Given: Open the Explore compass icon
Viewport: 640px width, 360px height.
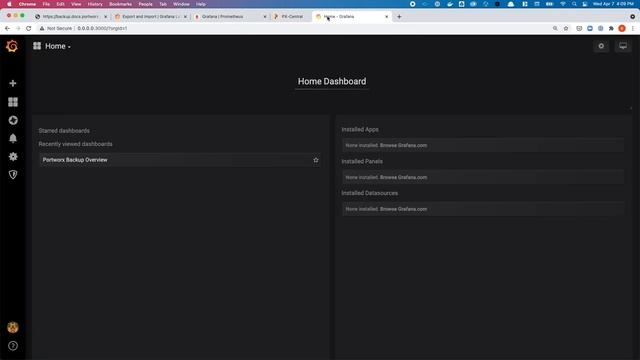Looking at the screenshot, I should point(13,120).
